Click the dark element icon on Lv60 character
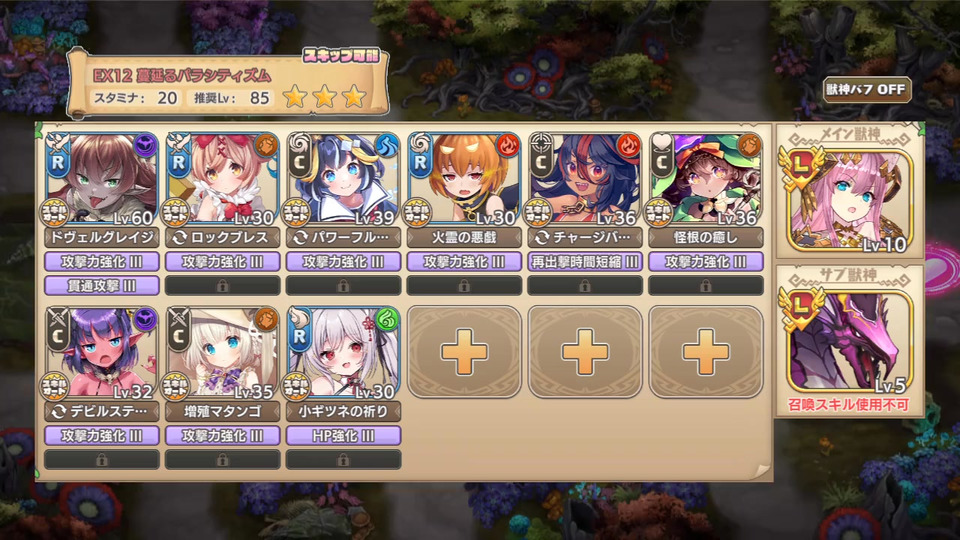Image resolution: width=960 pixels, height=540 pixels. [x=145, y=145]
